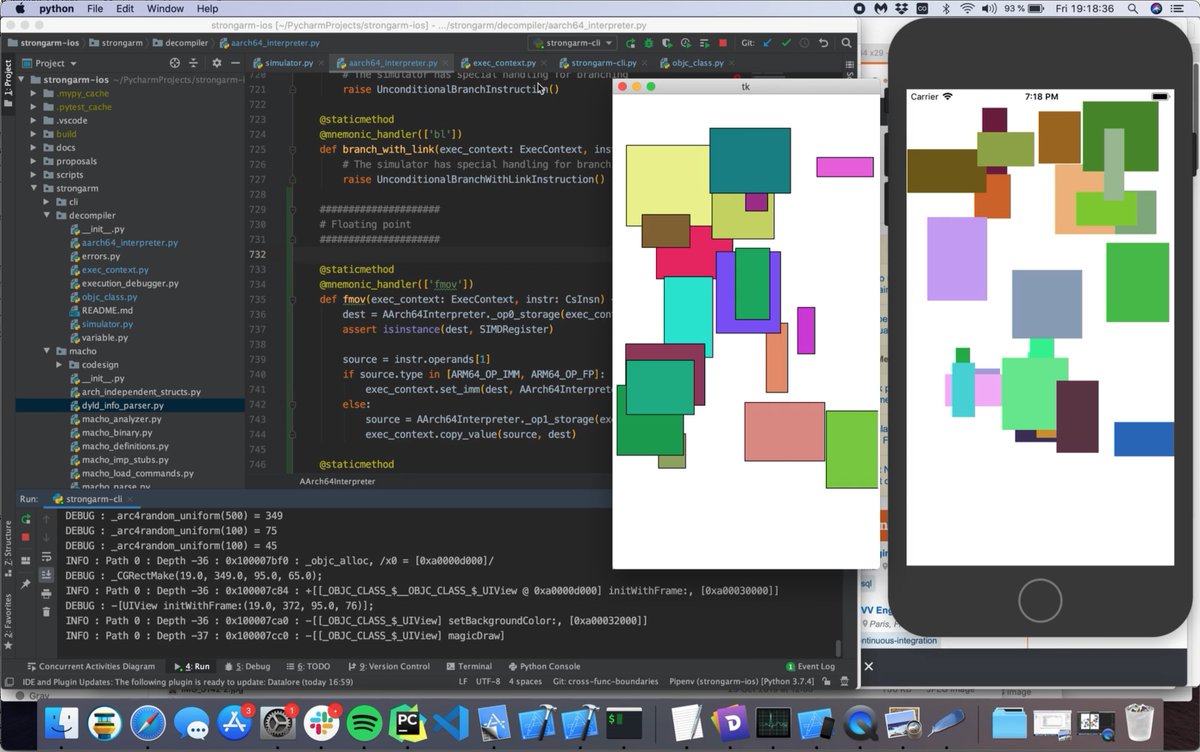Viewport: 1200px width, 752px height.
Task: Open the Terminal tool window tab
Action: pyautogui.click(x=468, y=666)
